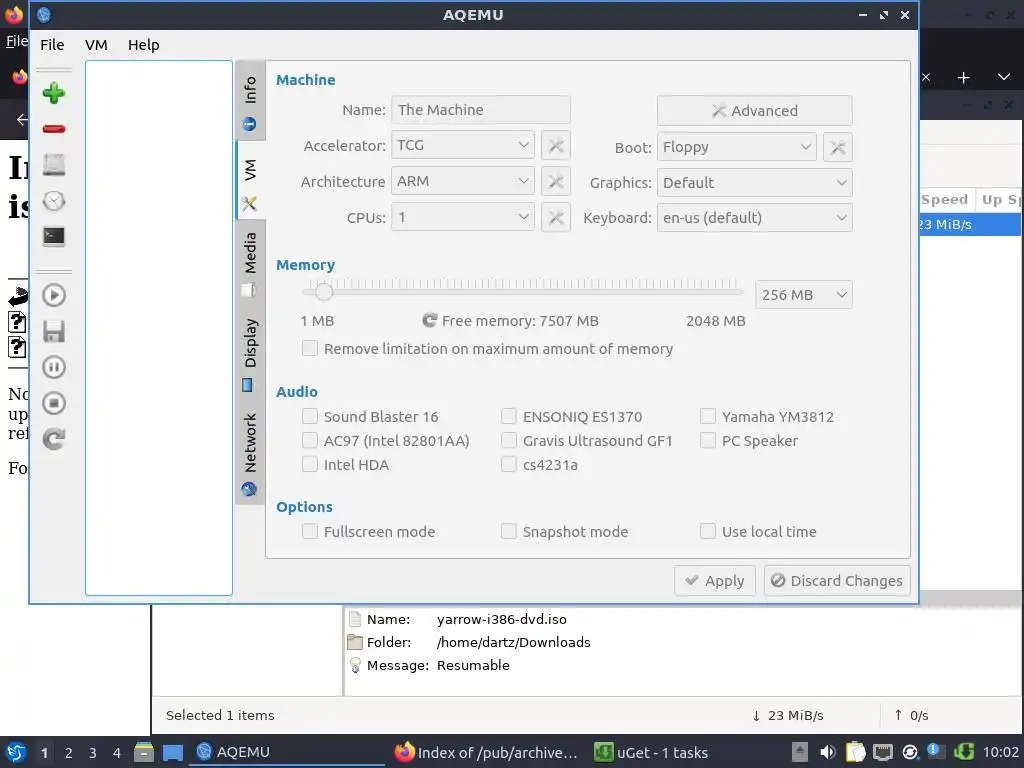Save VM state with floppy disk icon
1024x768 pixels.
tap(54, 331)
